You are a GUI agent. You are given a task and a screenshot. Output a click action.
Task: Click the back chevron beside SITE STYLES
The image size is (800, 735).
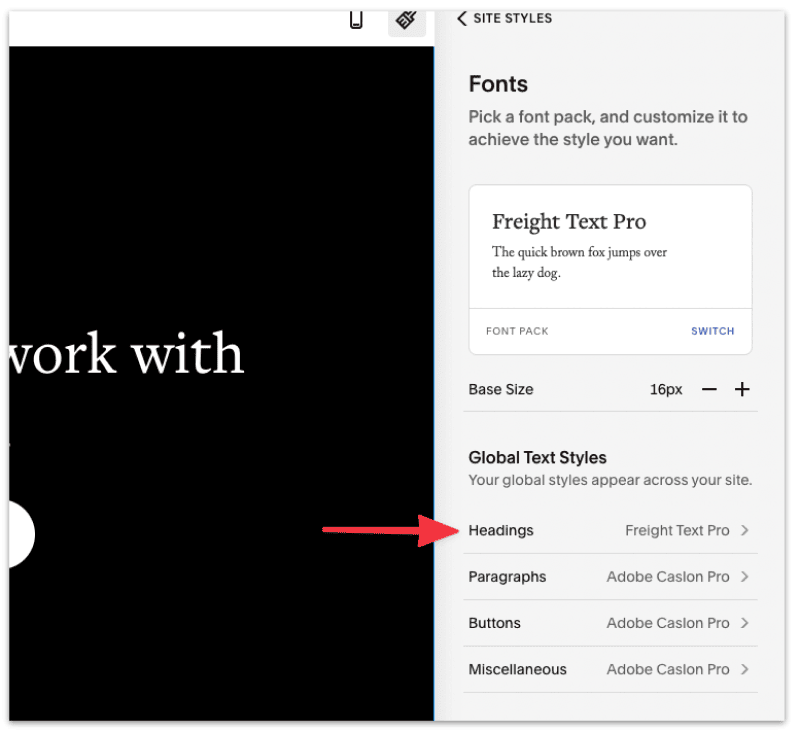click(x=462, y=18)
